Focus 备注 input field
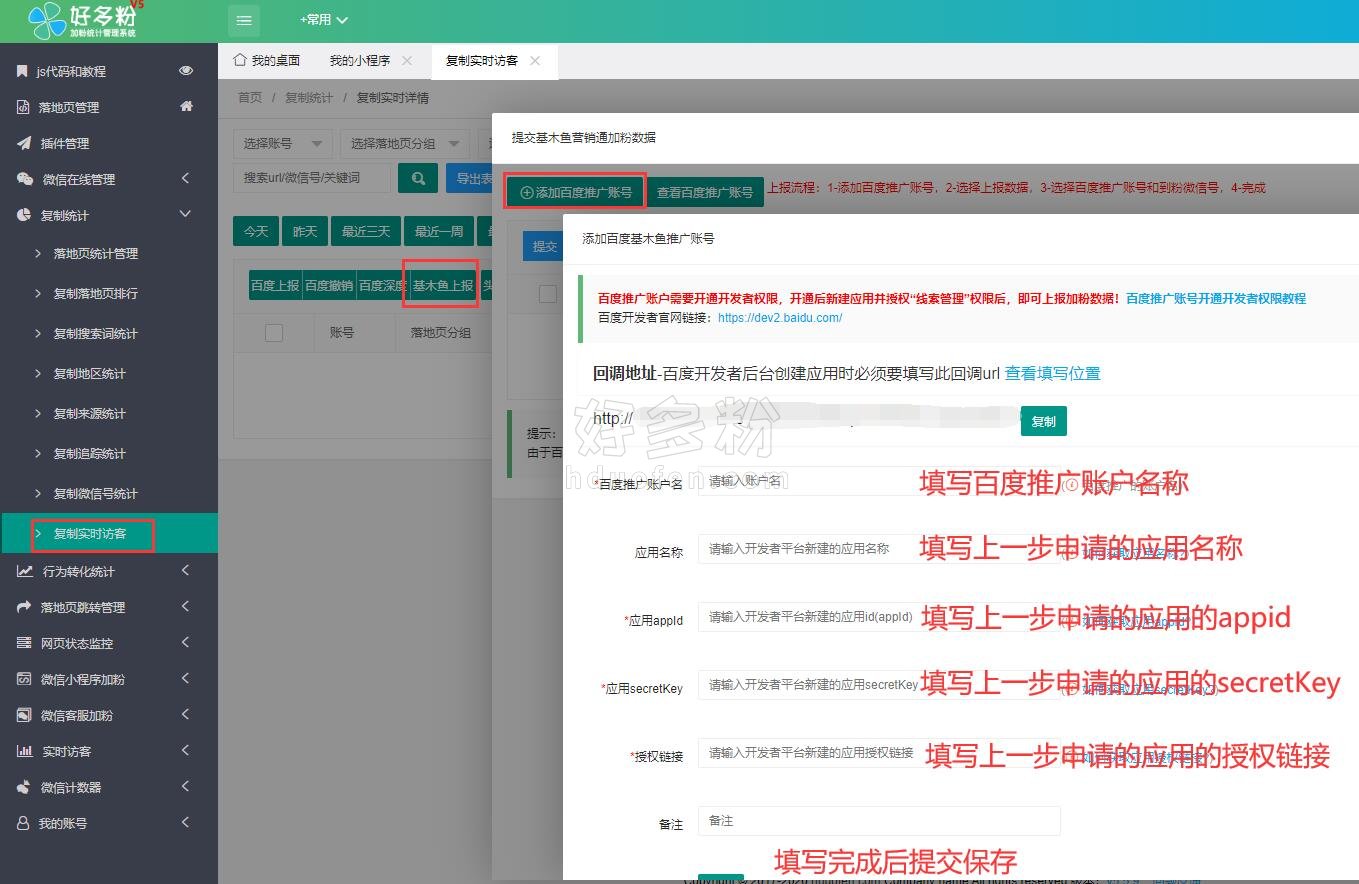 879,821
